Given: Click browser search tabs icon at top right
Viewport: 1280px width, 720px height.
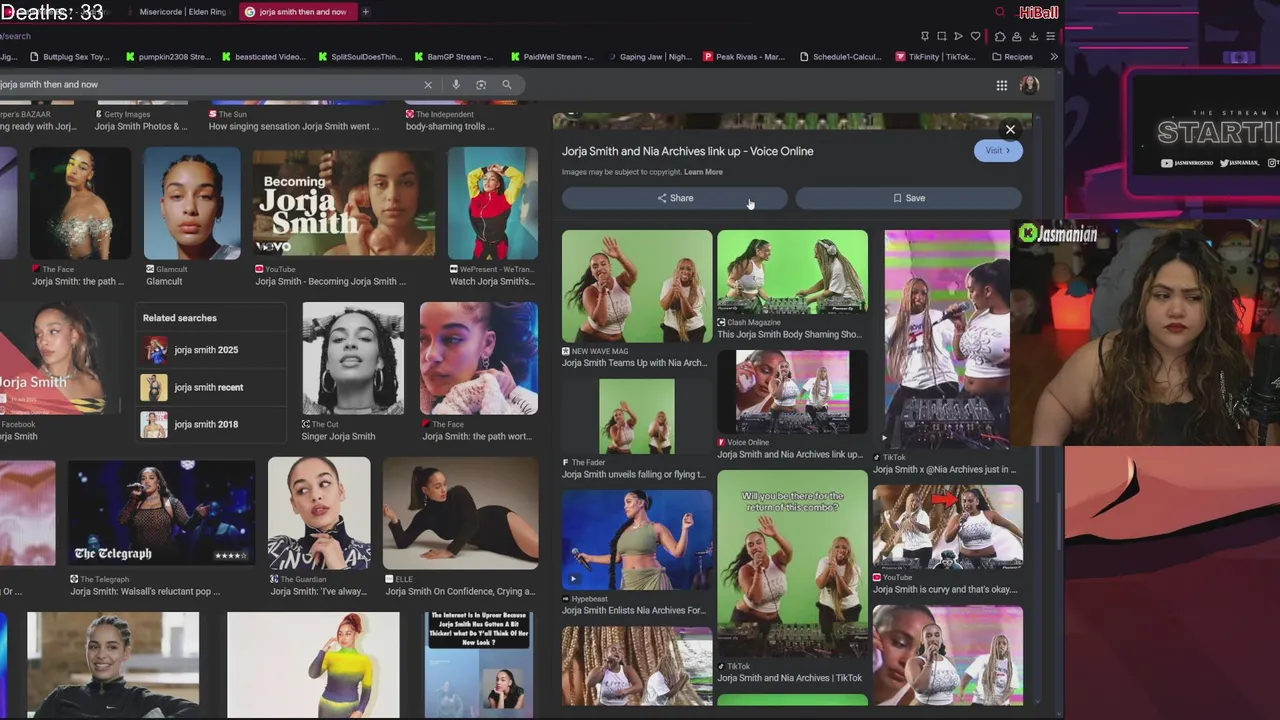Looking at the screenshot, I should point(1000,12).
